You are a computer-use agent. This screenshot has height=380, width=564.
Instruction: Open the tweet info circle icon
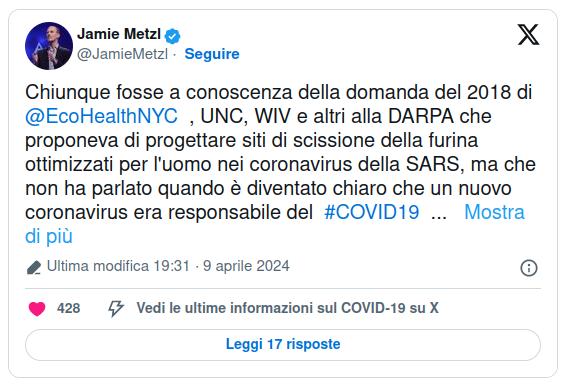(x=529, y=268)
